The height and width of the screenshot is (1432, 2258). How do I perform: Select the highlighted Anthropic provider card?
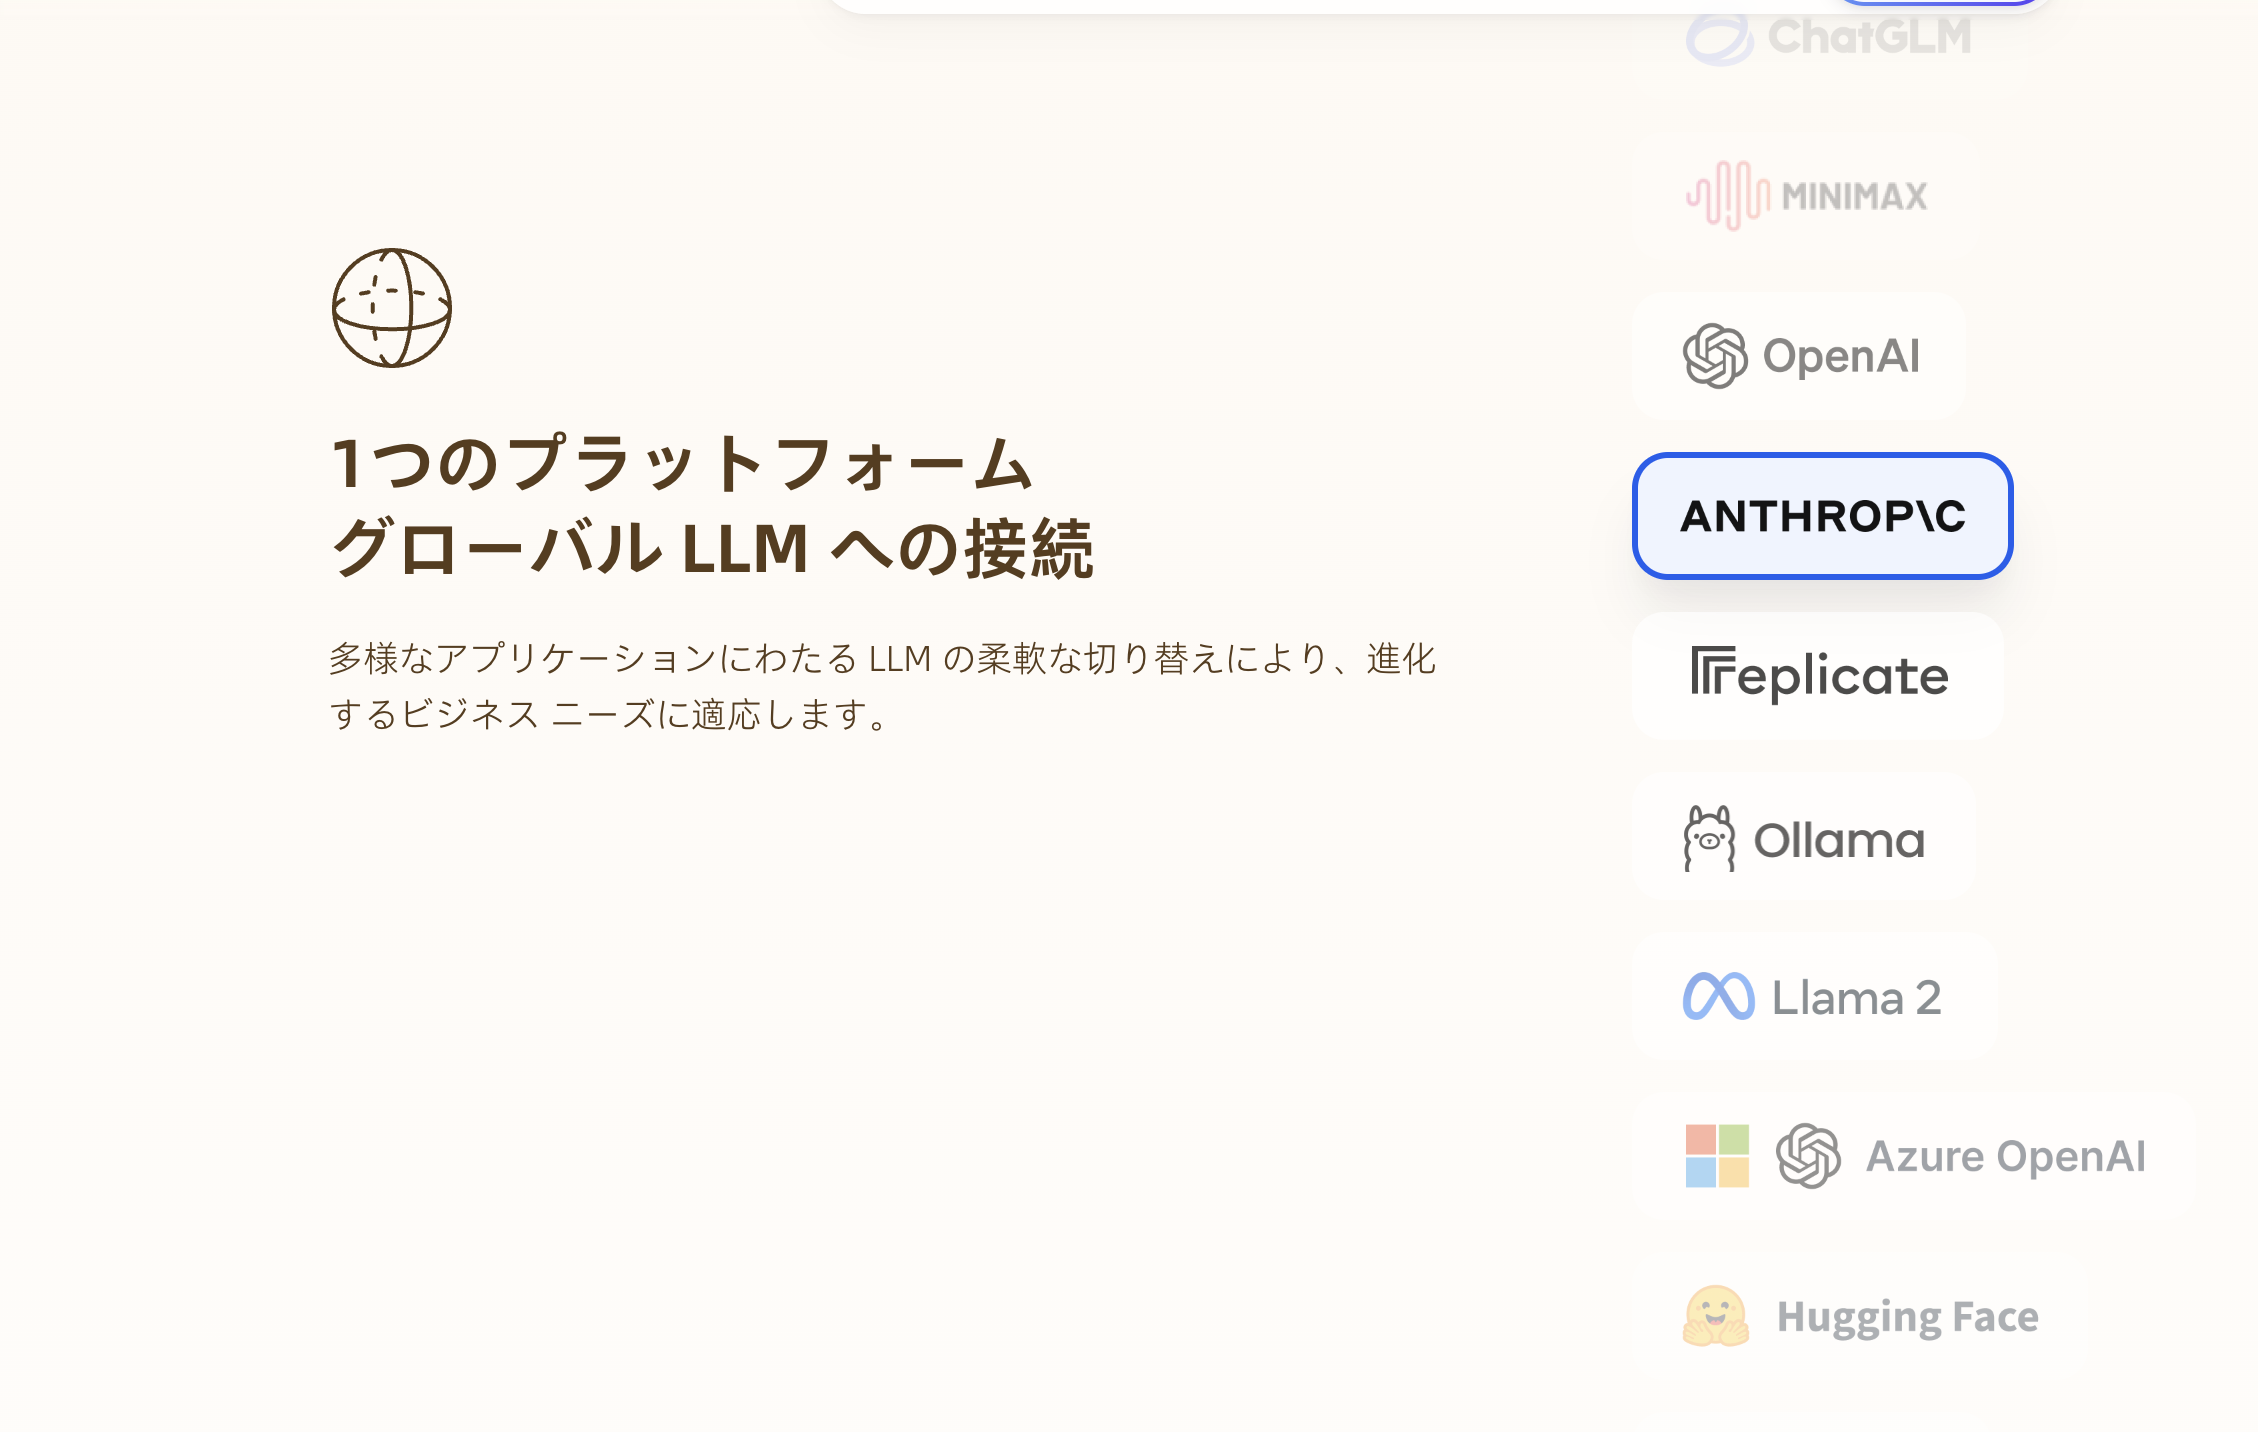click(x=1822, y=516)
